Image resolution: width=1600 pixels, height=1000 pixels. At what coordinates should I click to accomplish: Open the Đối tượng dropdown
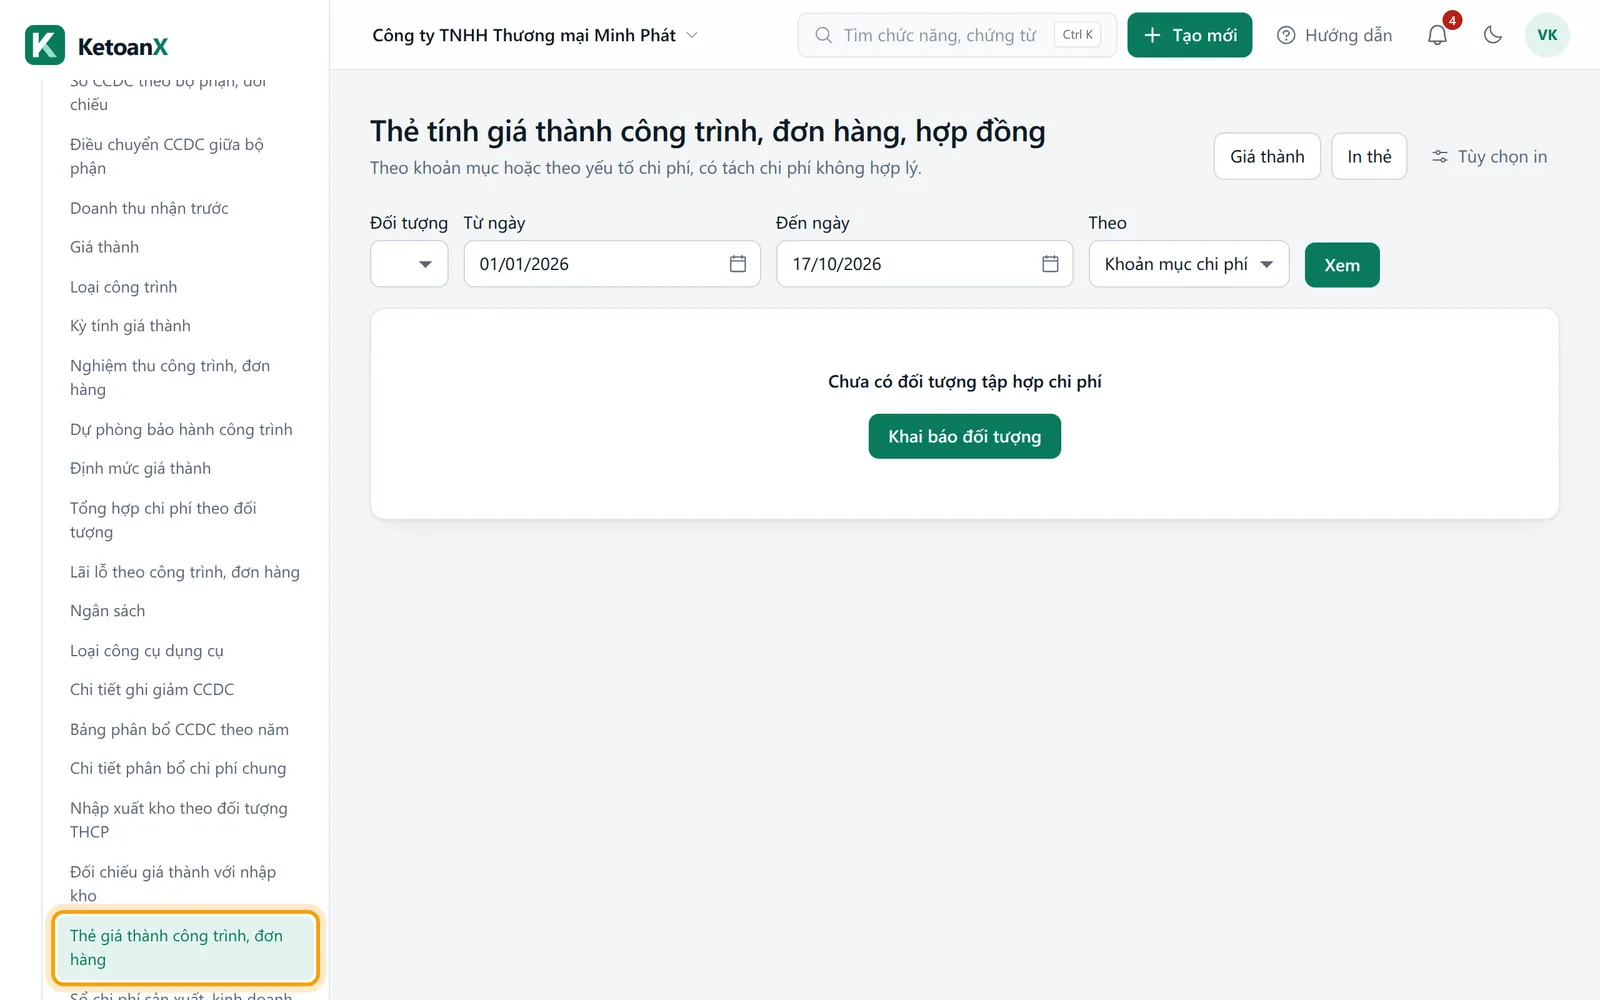(409, 264)
